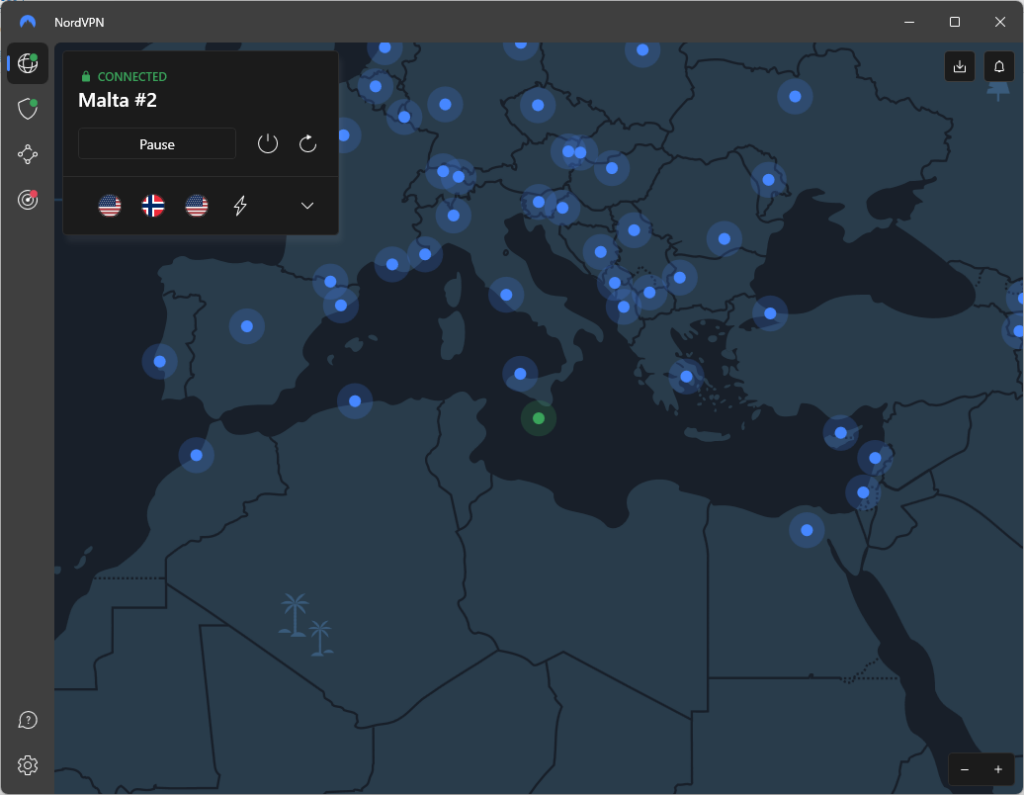Disconnect VPN using the power icon

coord(267,144)
